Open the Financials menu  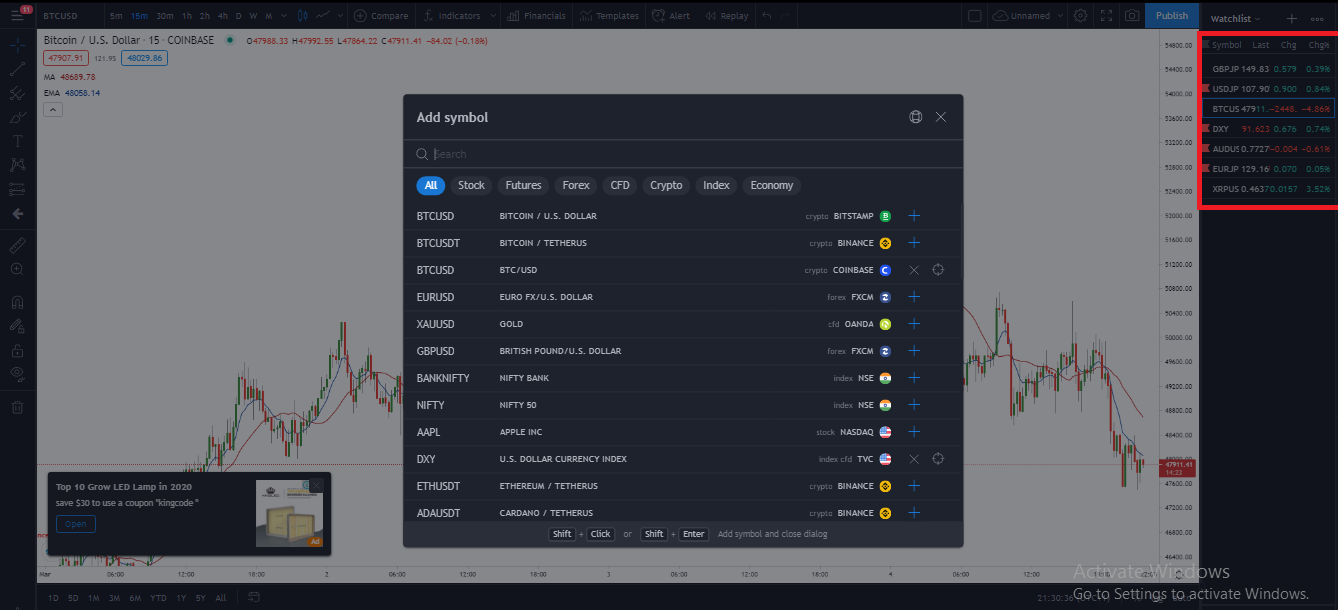[x=537, y=16]
